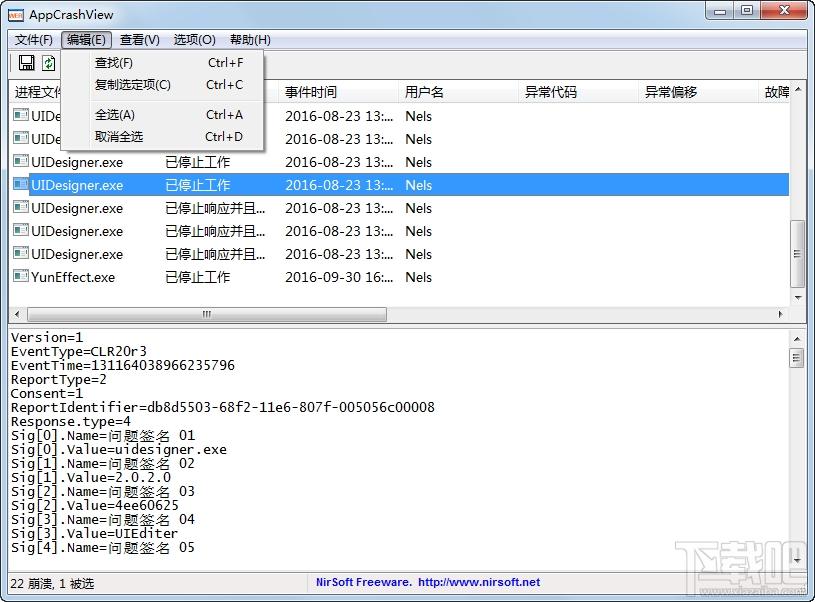Image resolution: width=815 pixels, height=602 pixels.
Task: Close the open 编辑(E) menu
Action: (86, 40)
